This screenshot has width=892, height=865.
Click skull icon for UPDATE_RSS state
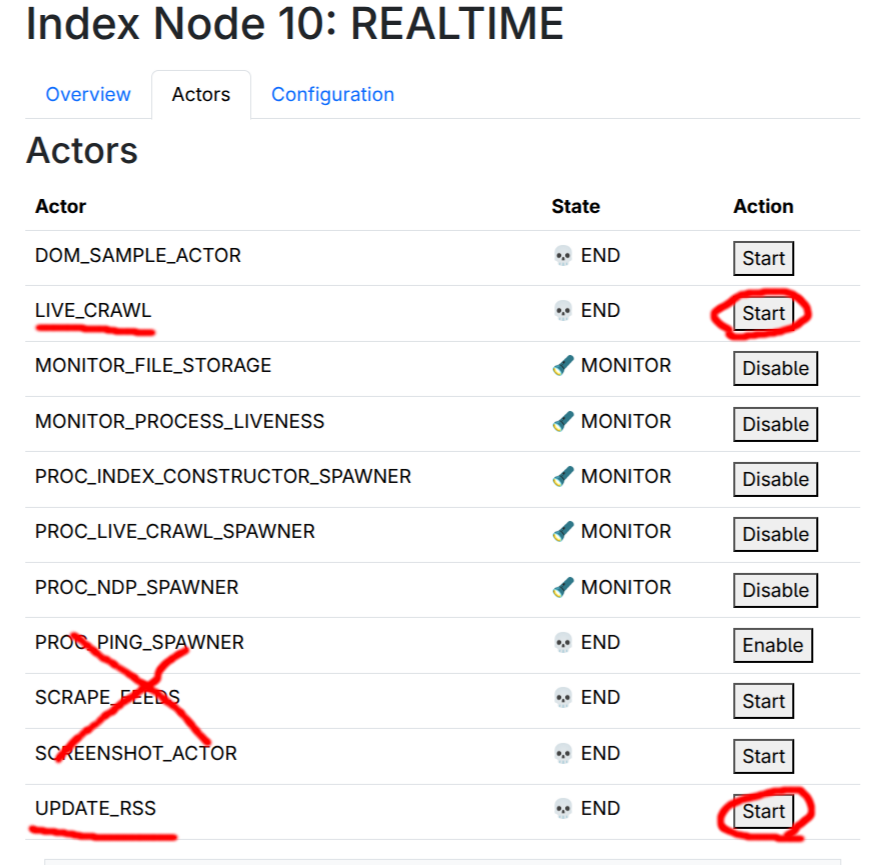[563, 808]
